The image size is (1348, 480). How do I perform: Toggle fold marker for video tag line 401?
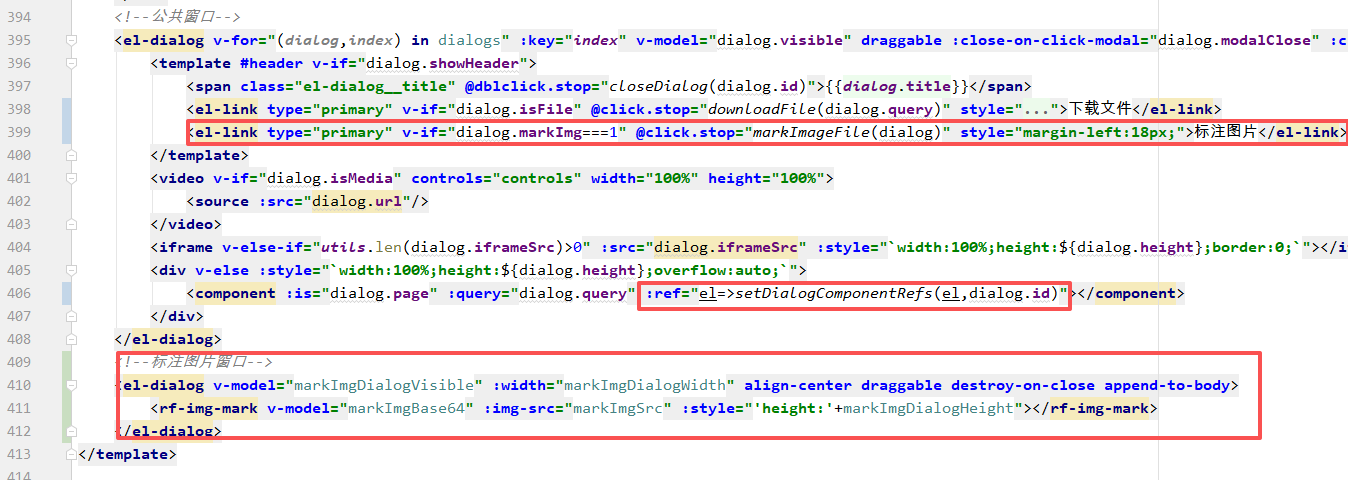[x=71, y=178]
